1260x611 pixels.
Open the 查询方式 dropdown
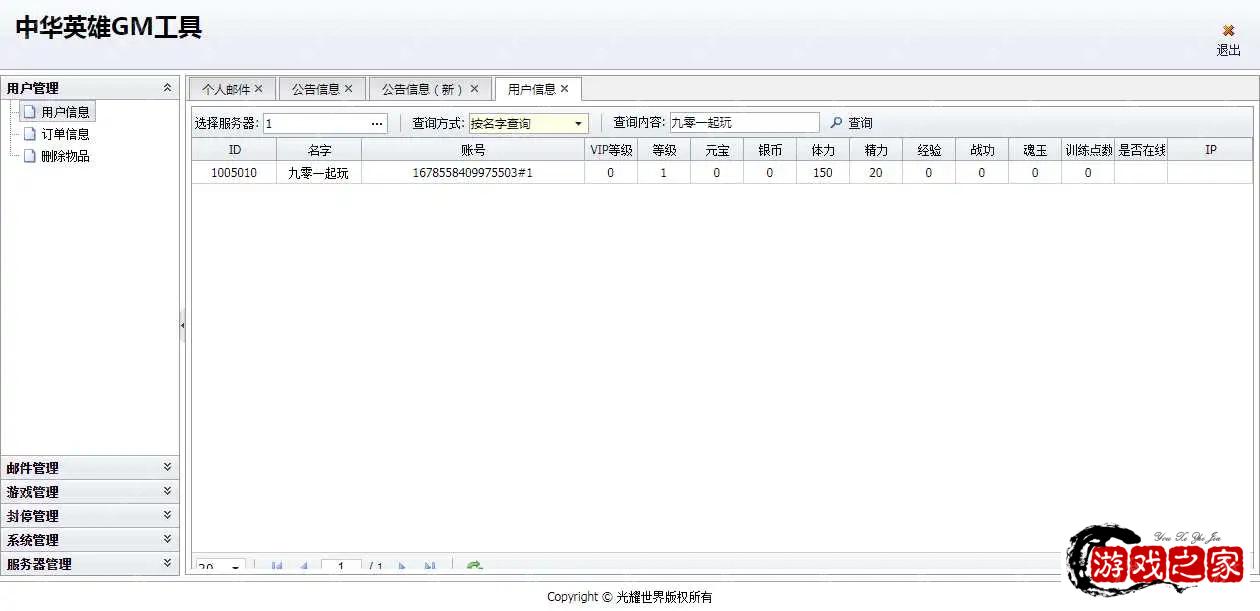[578, 123]
